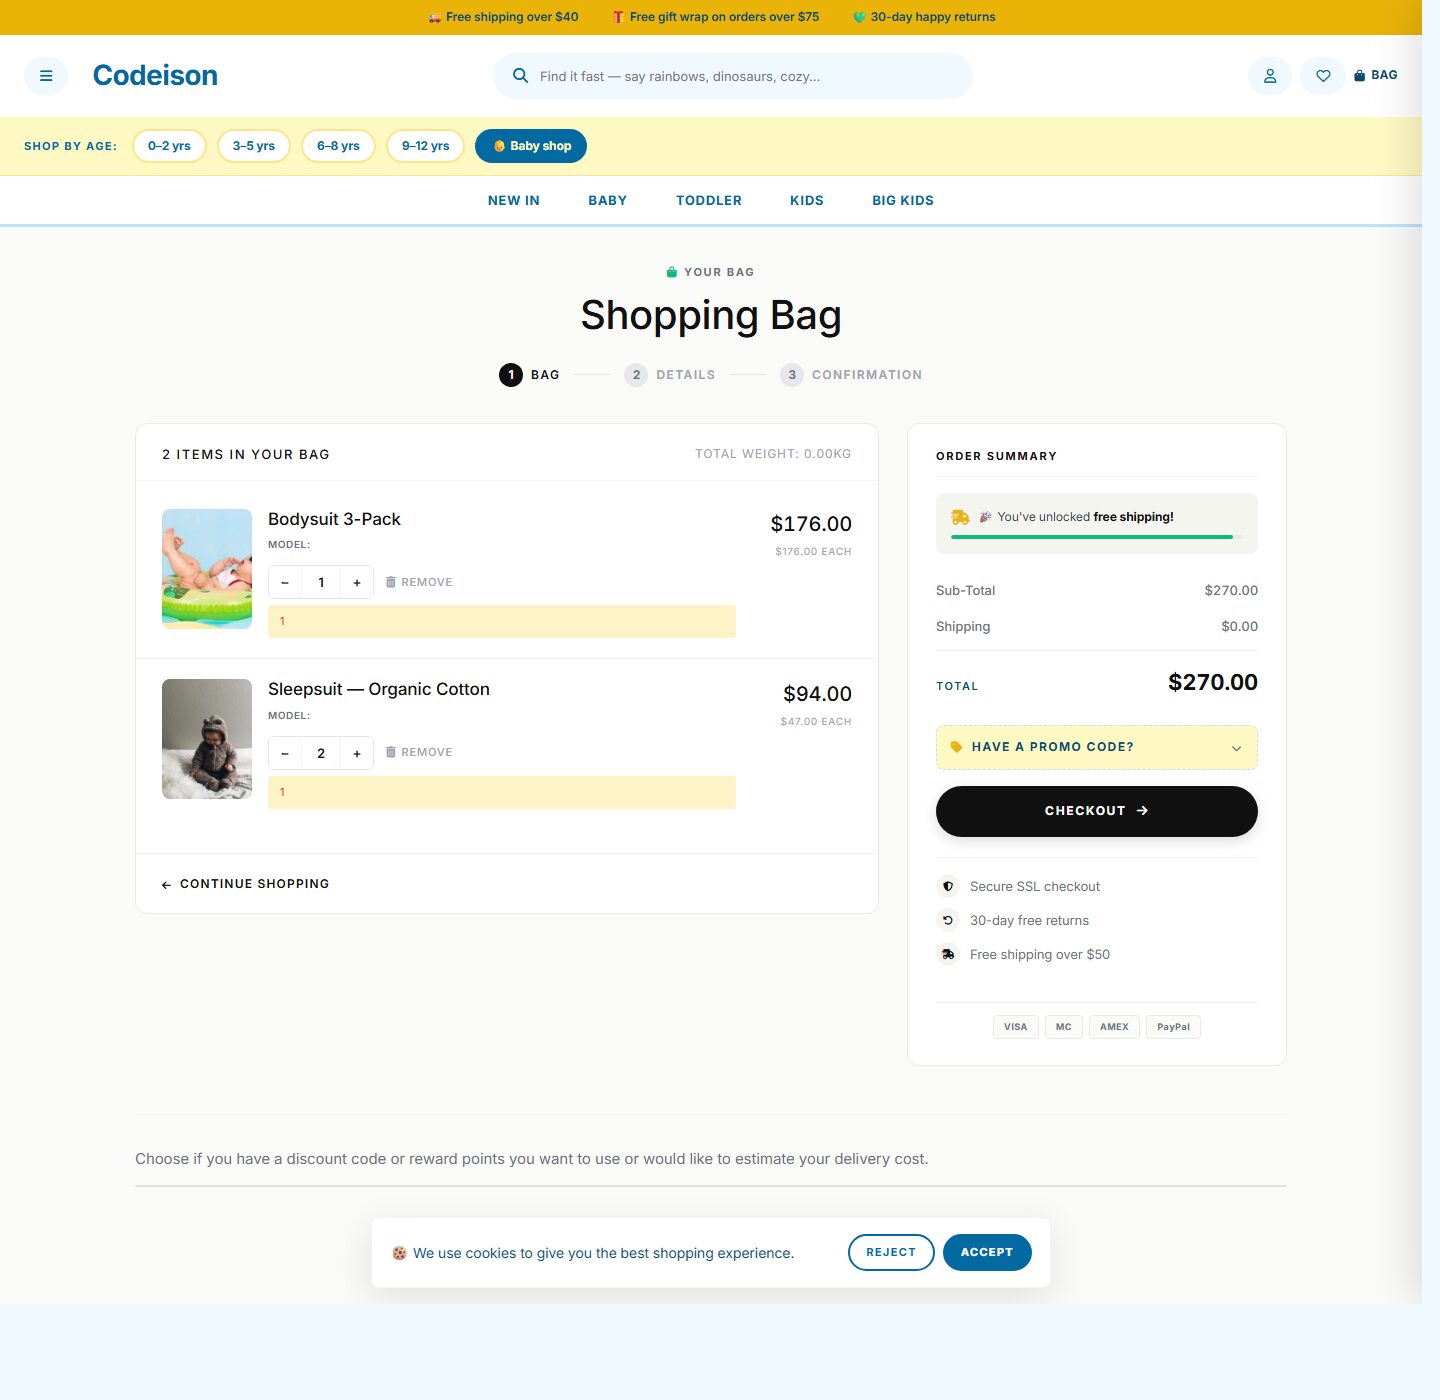
Task: Enable the 9–12 yrs age filter
Action: (x=424, y=145)
